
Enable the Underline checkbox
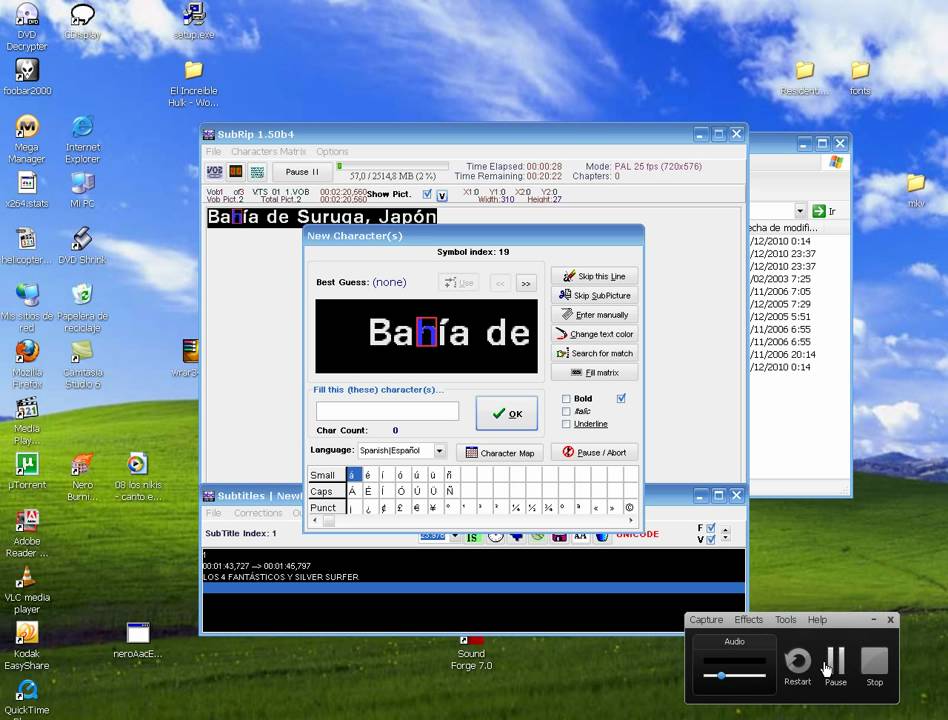click(x=566, y=424)
